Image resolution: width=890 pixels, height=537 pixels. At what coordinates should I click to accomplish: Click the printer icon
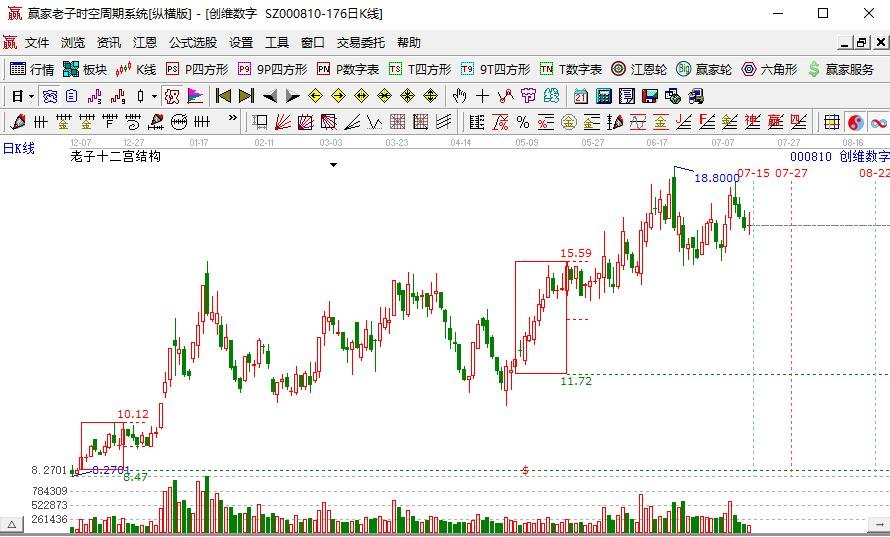[696, 97]
